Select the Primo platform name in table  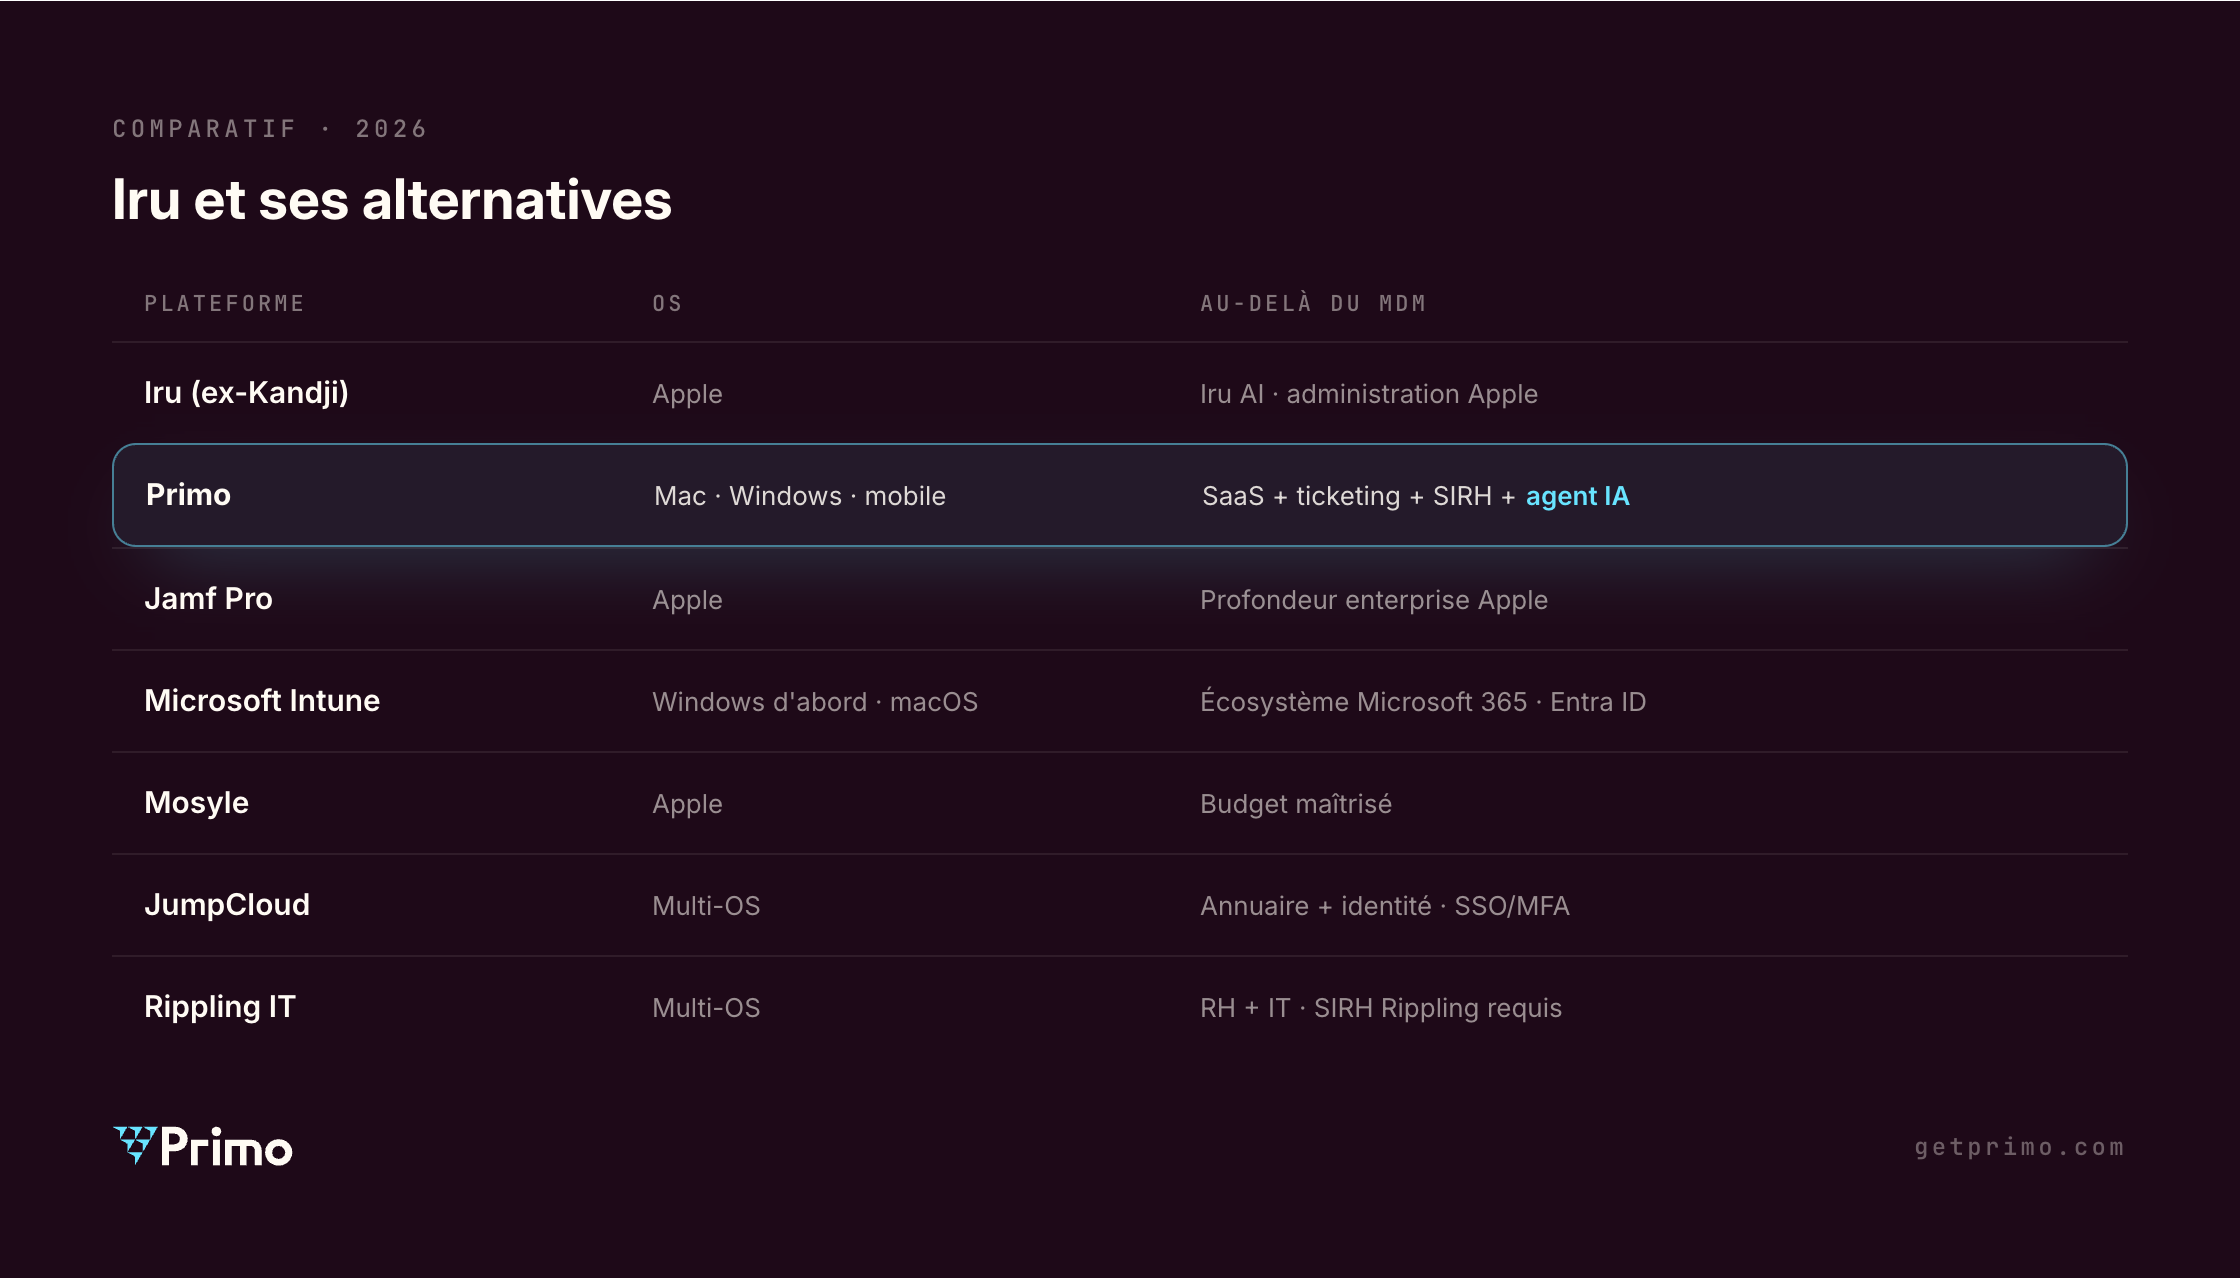pyautogui.click(x=188, y=495)
